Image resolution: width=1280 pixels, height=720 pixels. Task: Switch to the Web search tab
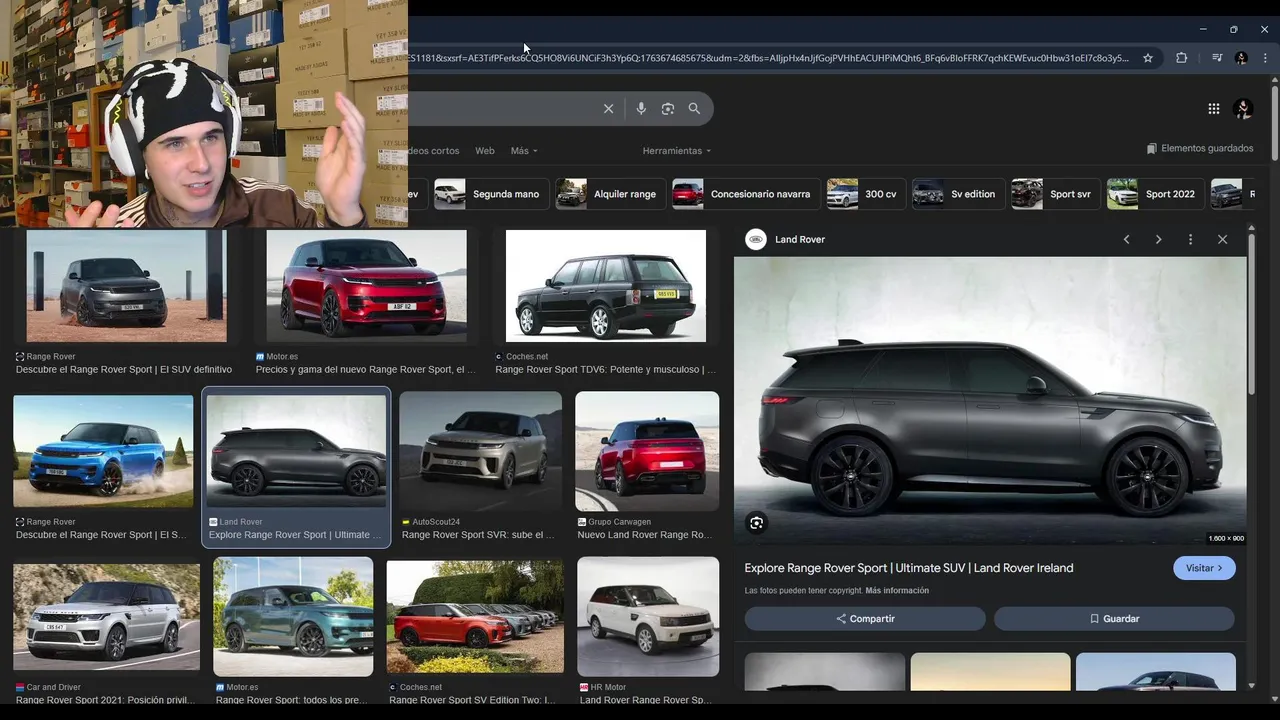pos(485,151)
